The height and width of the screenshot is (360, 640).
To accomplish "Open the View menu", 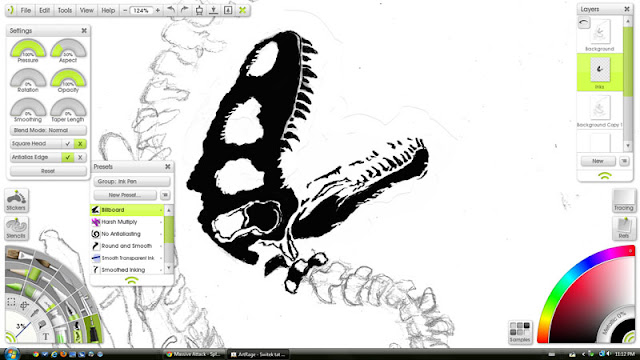I will click(x=87, y=11).
